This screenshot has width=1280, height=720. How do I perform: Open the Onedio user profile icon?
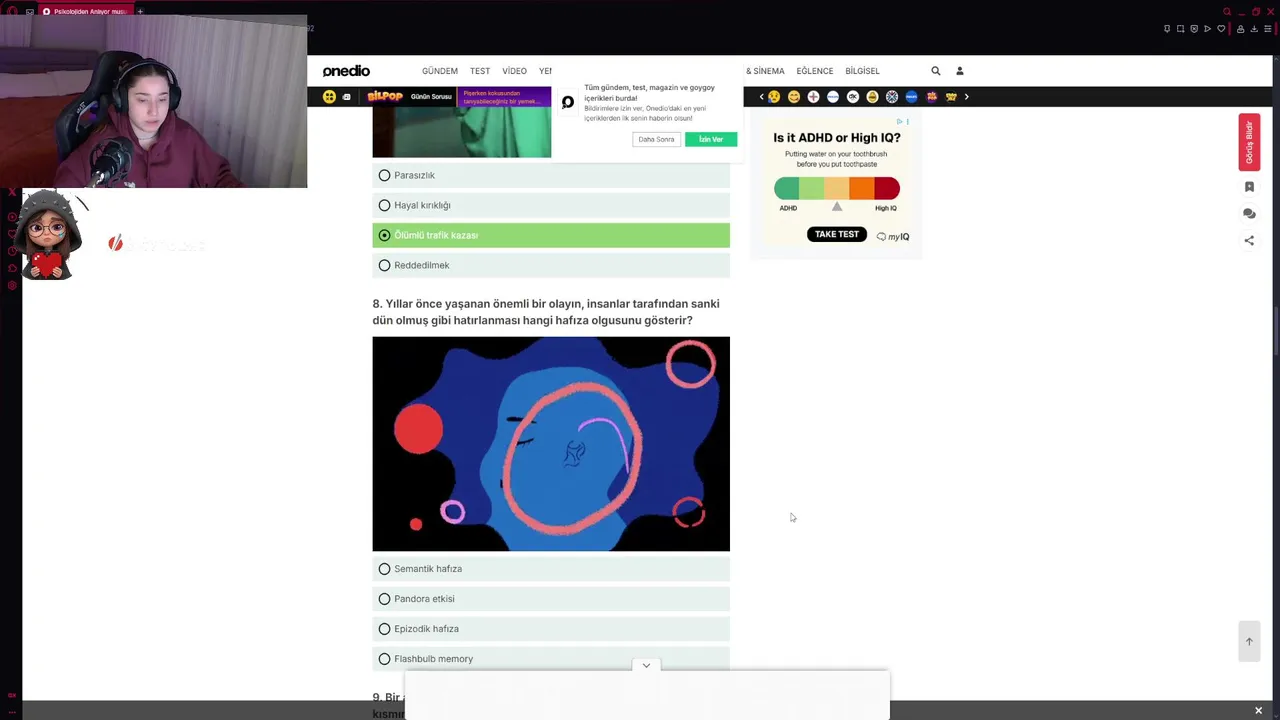point(960,71)
